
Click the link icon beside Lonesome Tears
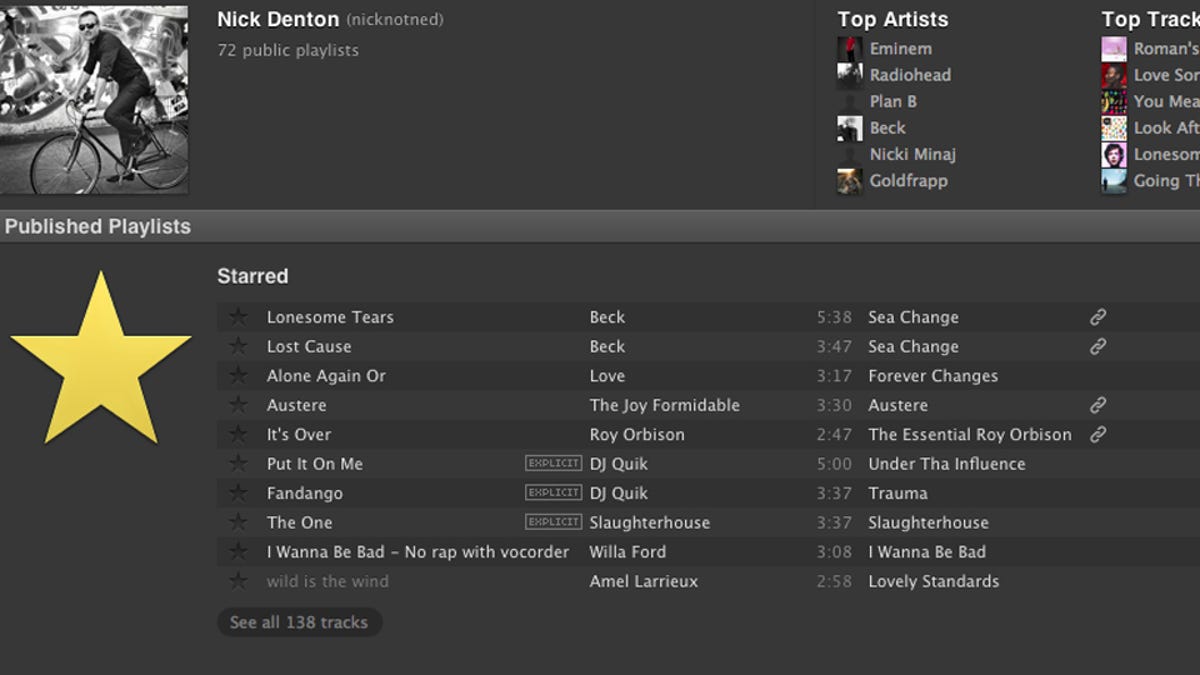click(x=1098, y=317)
